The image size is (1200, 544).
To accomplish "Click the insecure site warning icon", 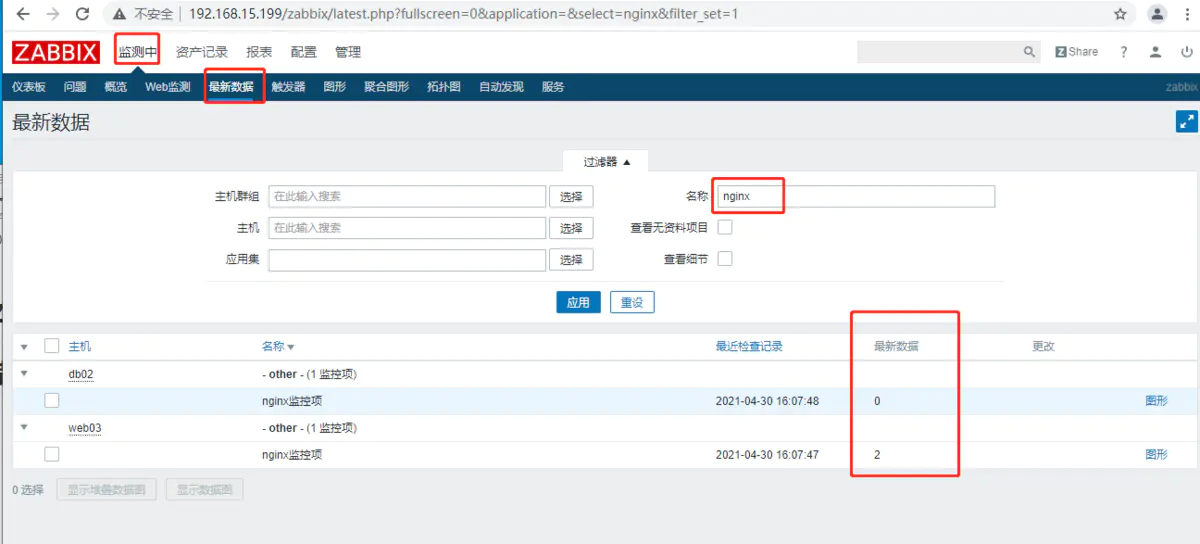I will (120, 15).
